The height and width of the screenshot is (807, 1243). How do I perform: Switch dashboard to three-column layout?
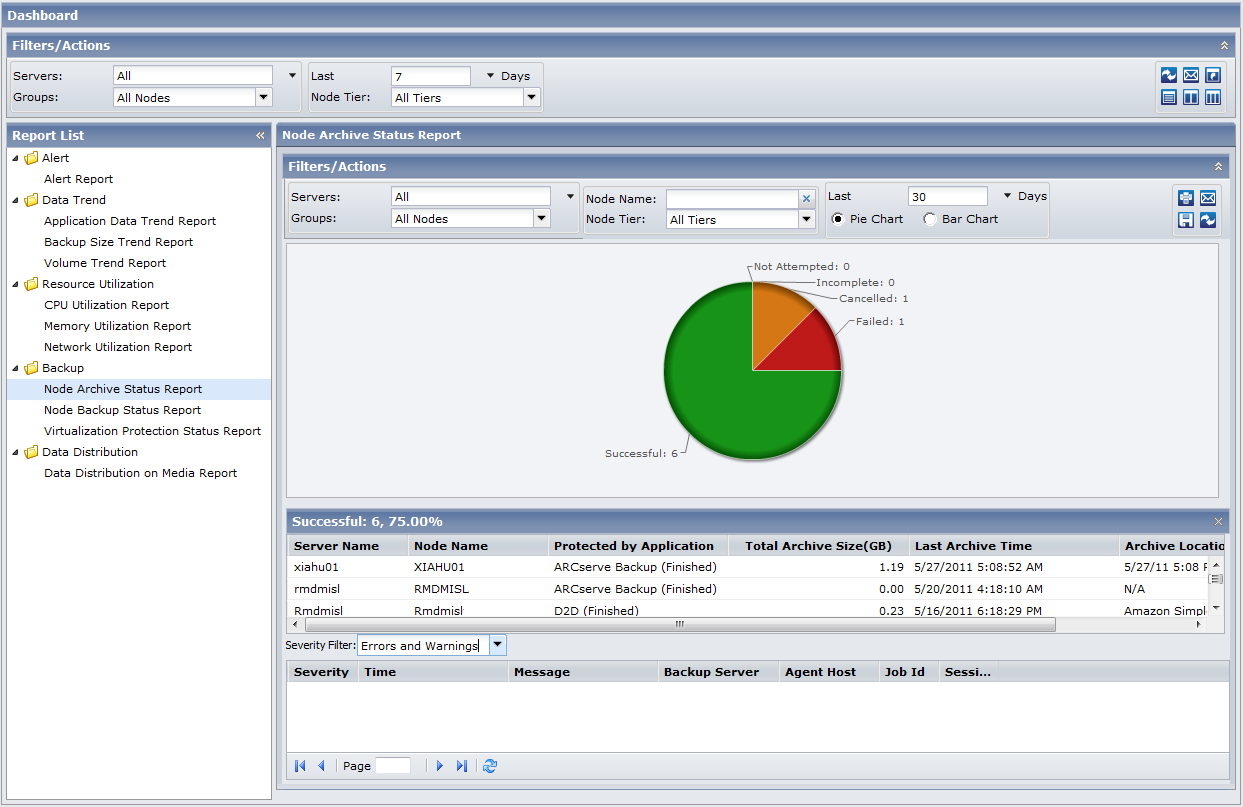click(1213, 97)
